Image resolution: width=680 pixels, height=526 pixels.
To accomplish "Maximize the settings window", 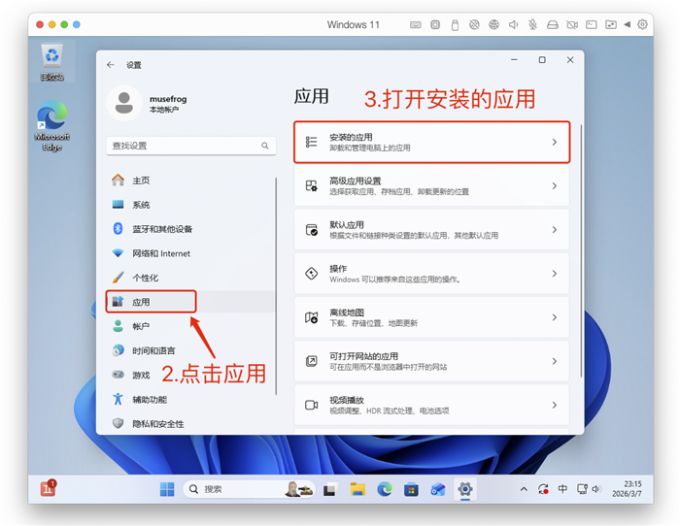I will tap(542, 60).
